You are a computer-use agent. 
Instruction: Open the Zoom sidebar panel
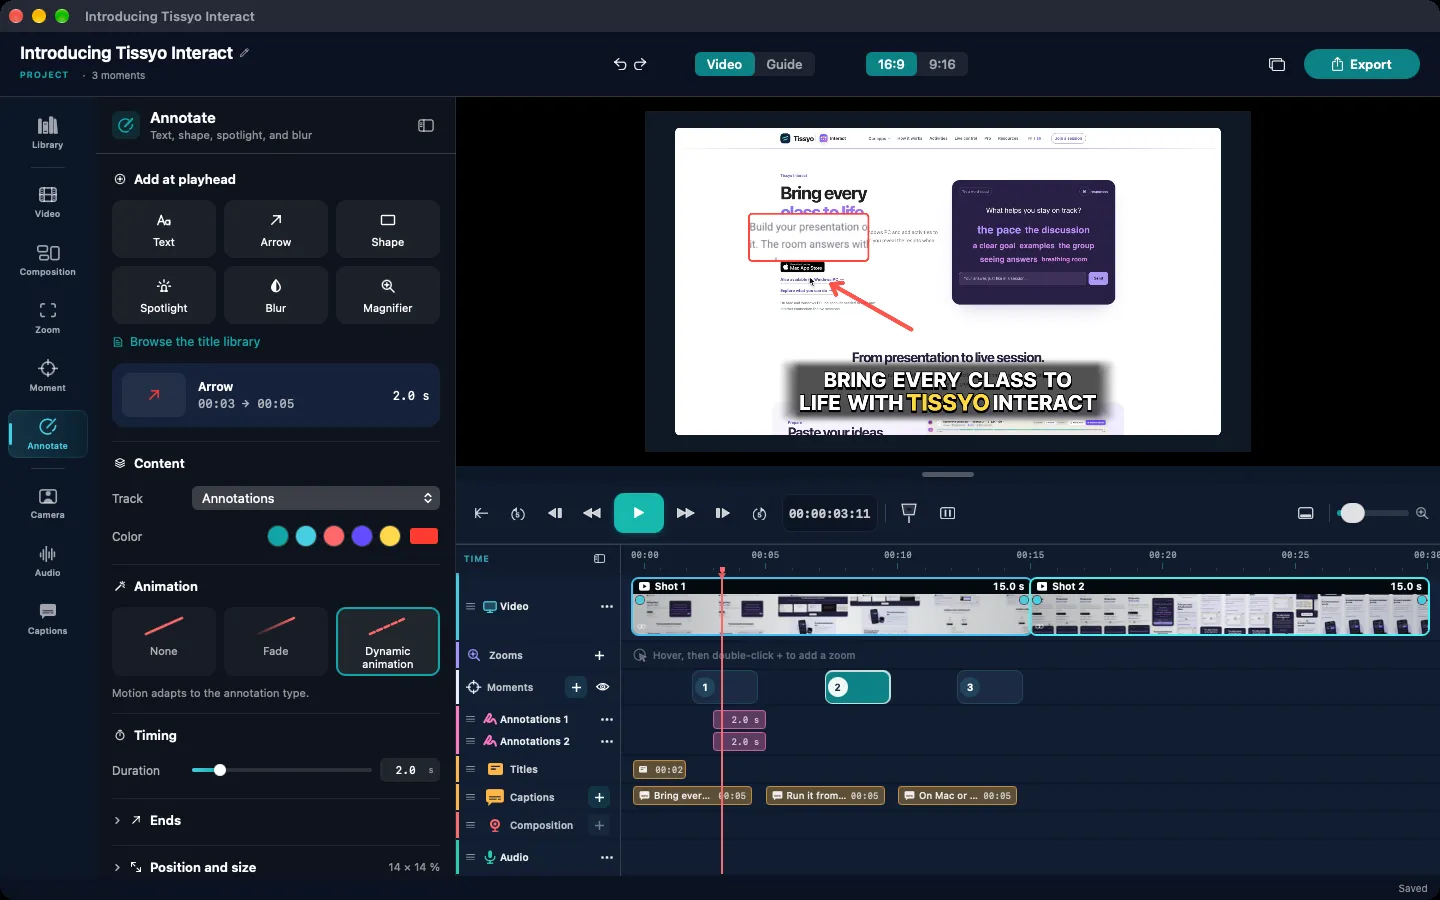coord(47,318)
